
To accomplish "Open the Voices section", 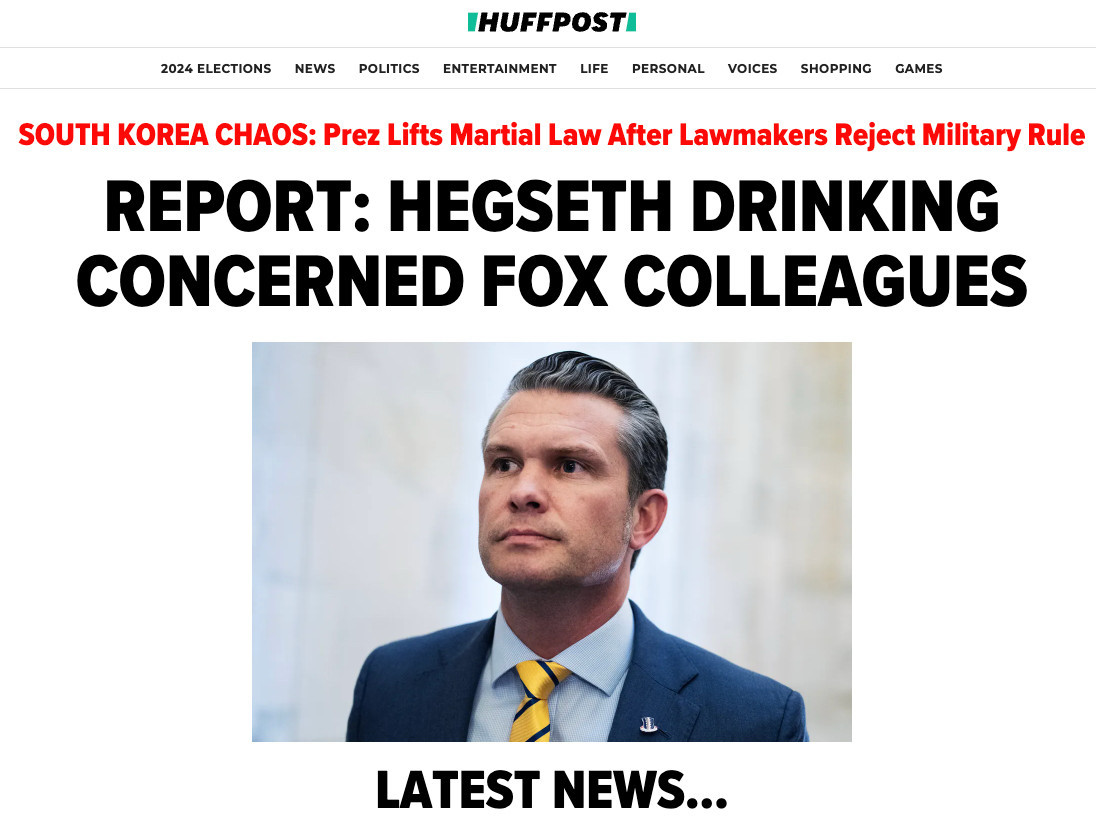I will (752, 68).
